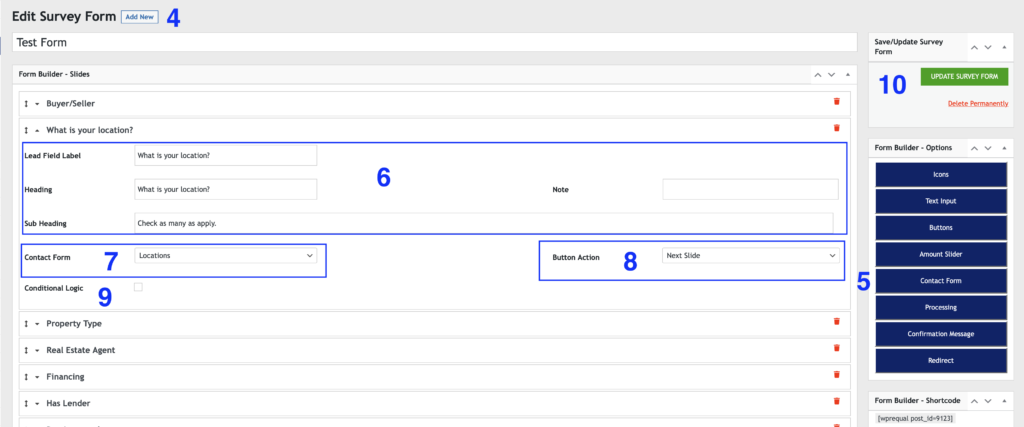1024x427 pixels.
Task: Toggle the Form Builder - Options panel collapse
Action: click(1004, 148)
